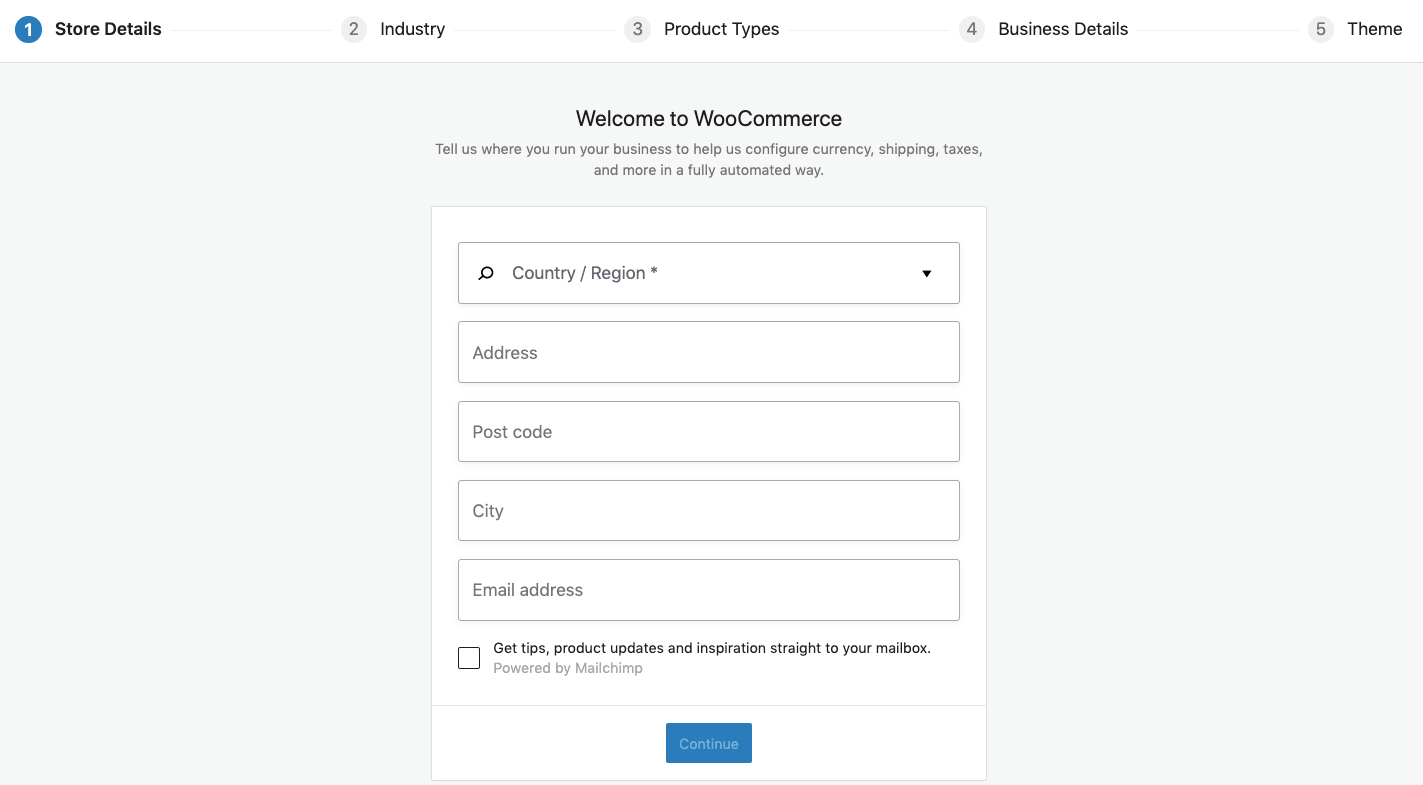Click the 'Powered by Mailchimp' text

click(568, 668)
